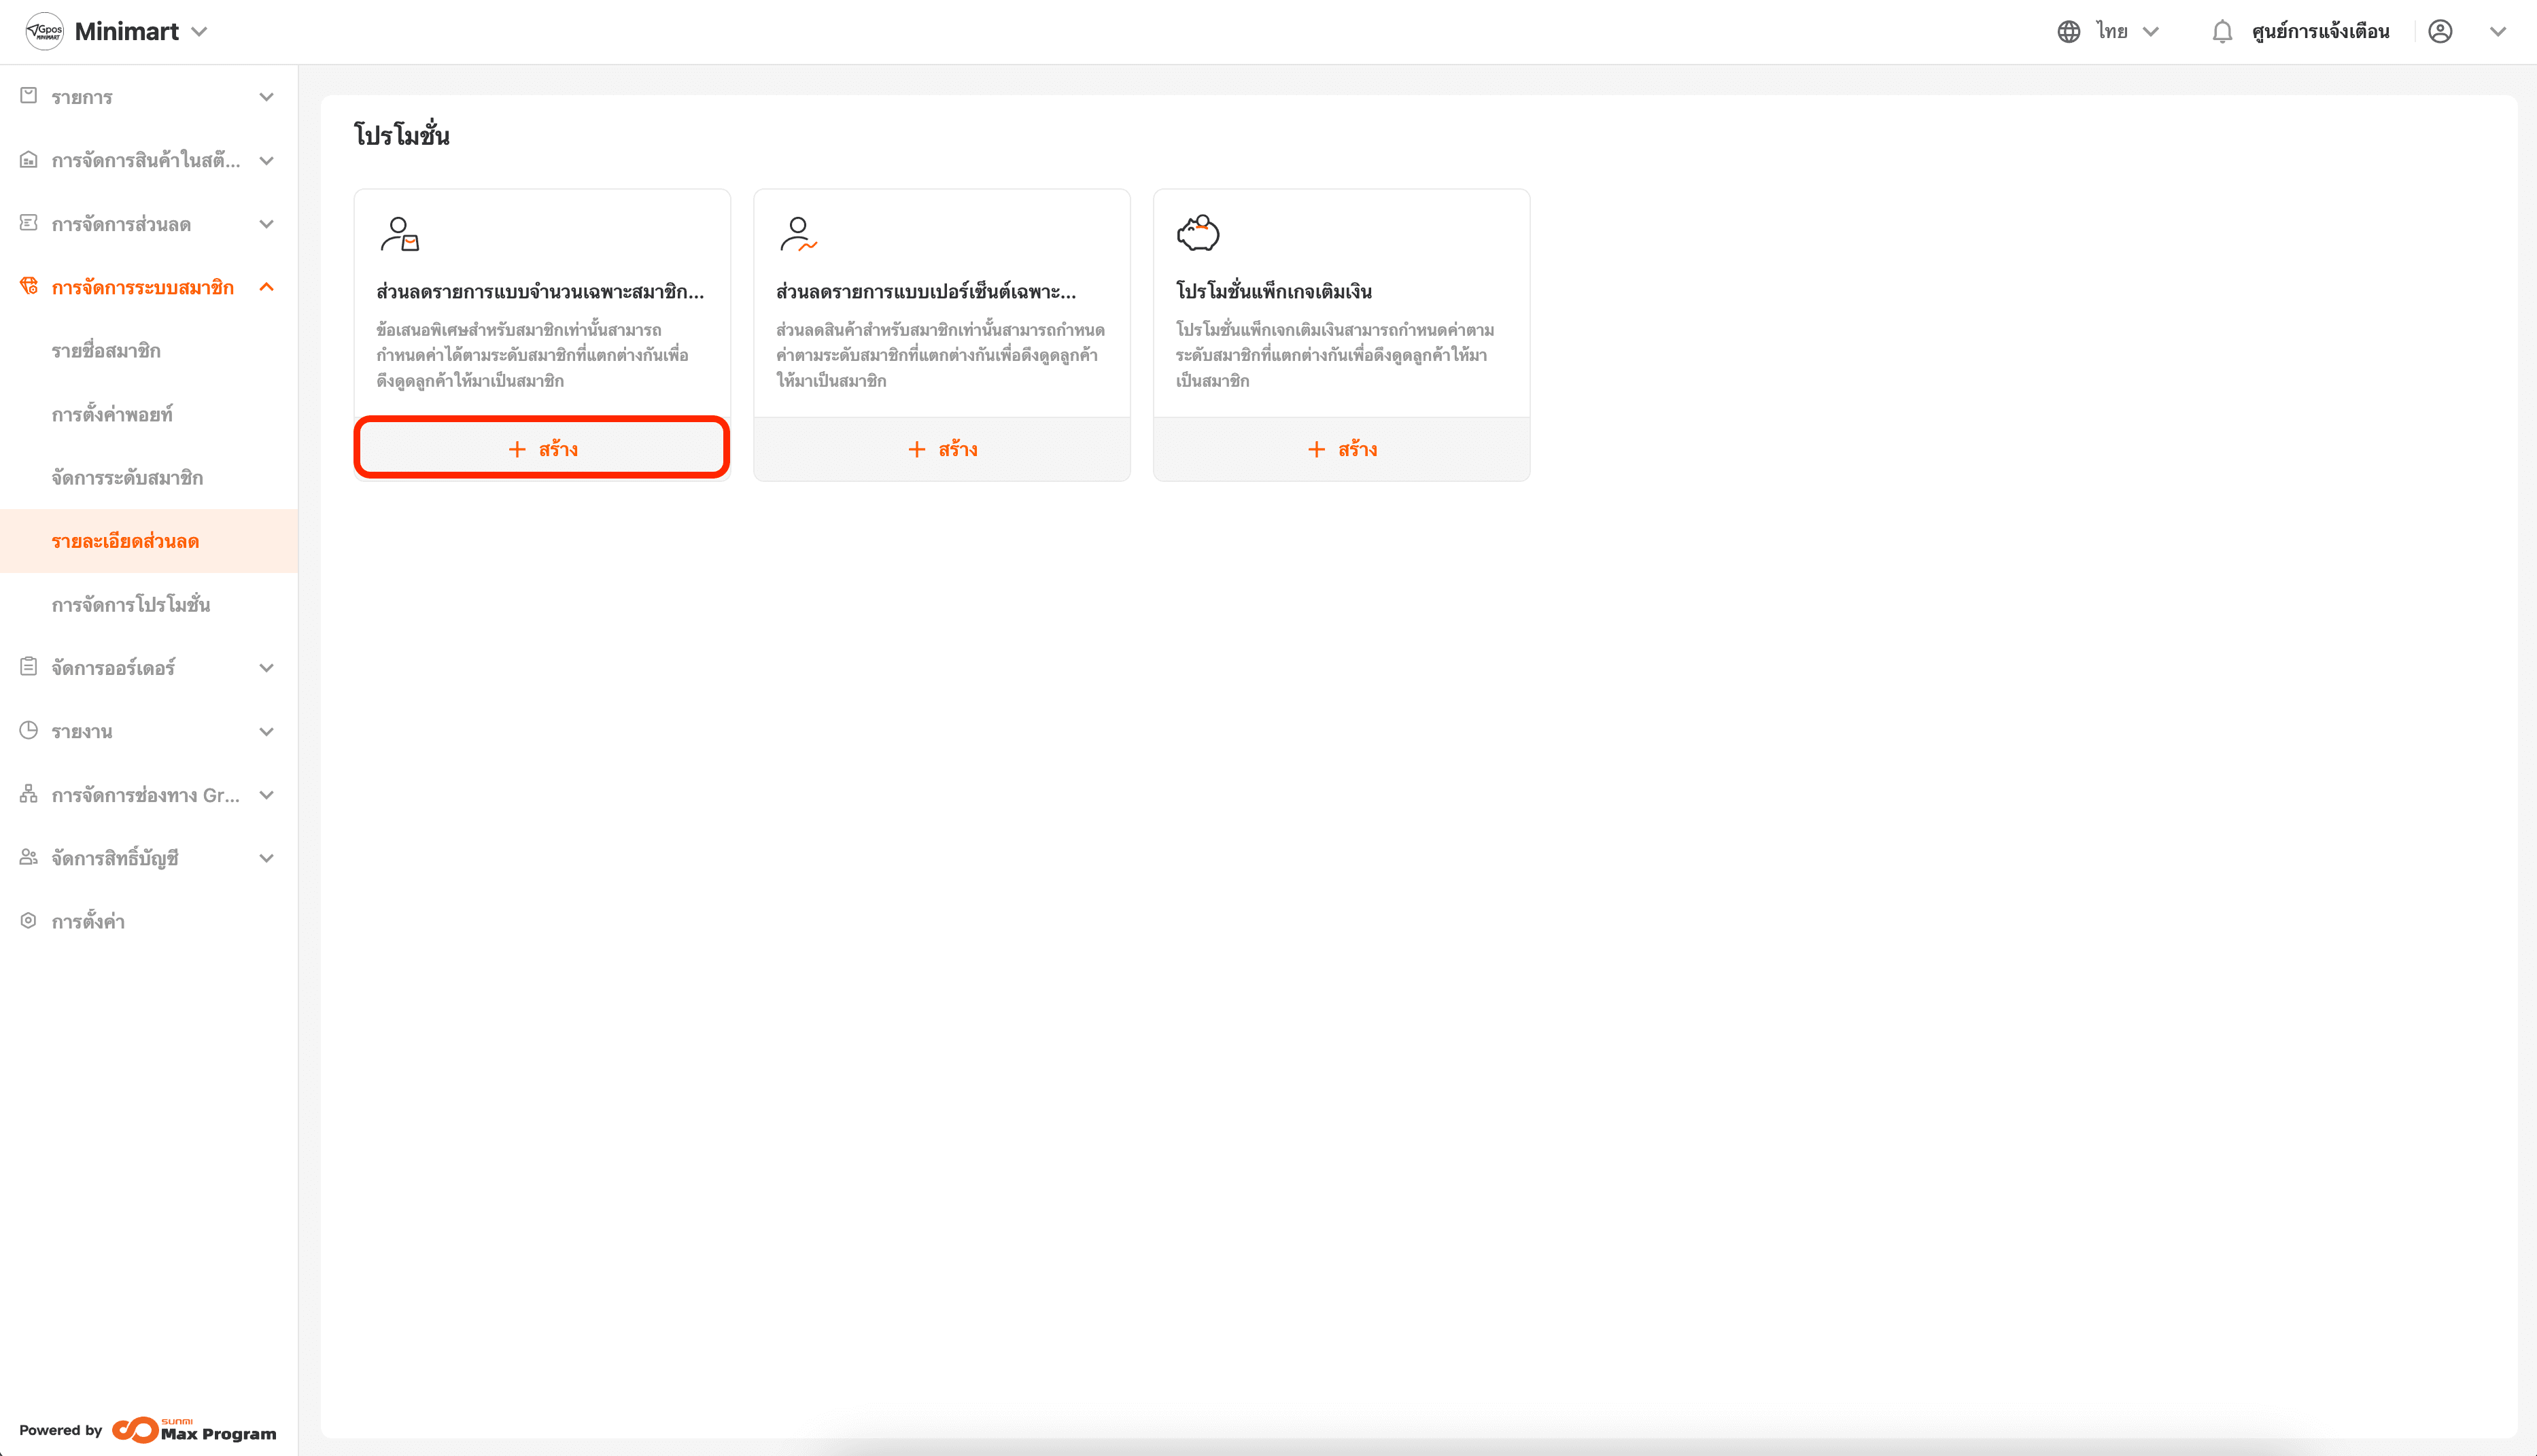Click the notification bell icon
Screen dimensions: 2537x1456
2221,32
